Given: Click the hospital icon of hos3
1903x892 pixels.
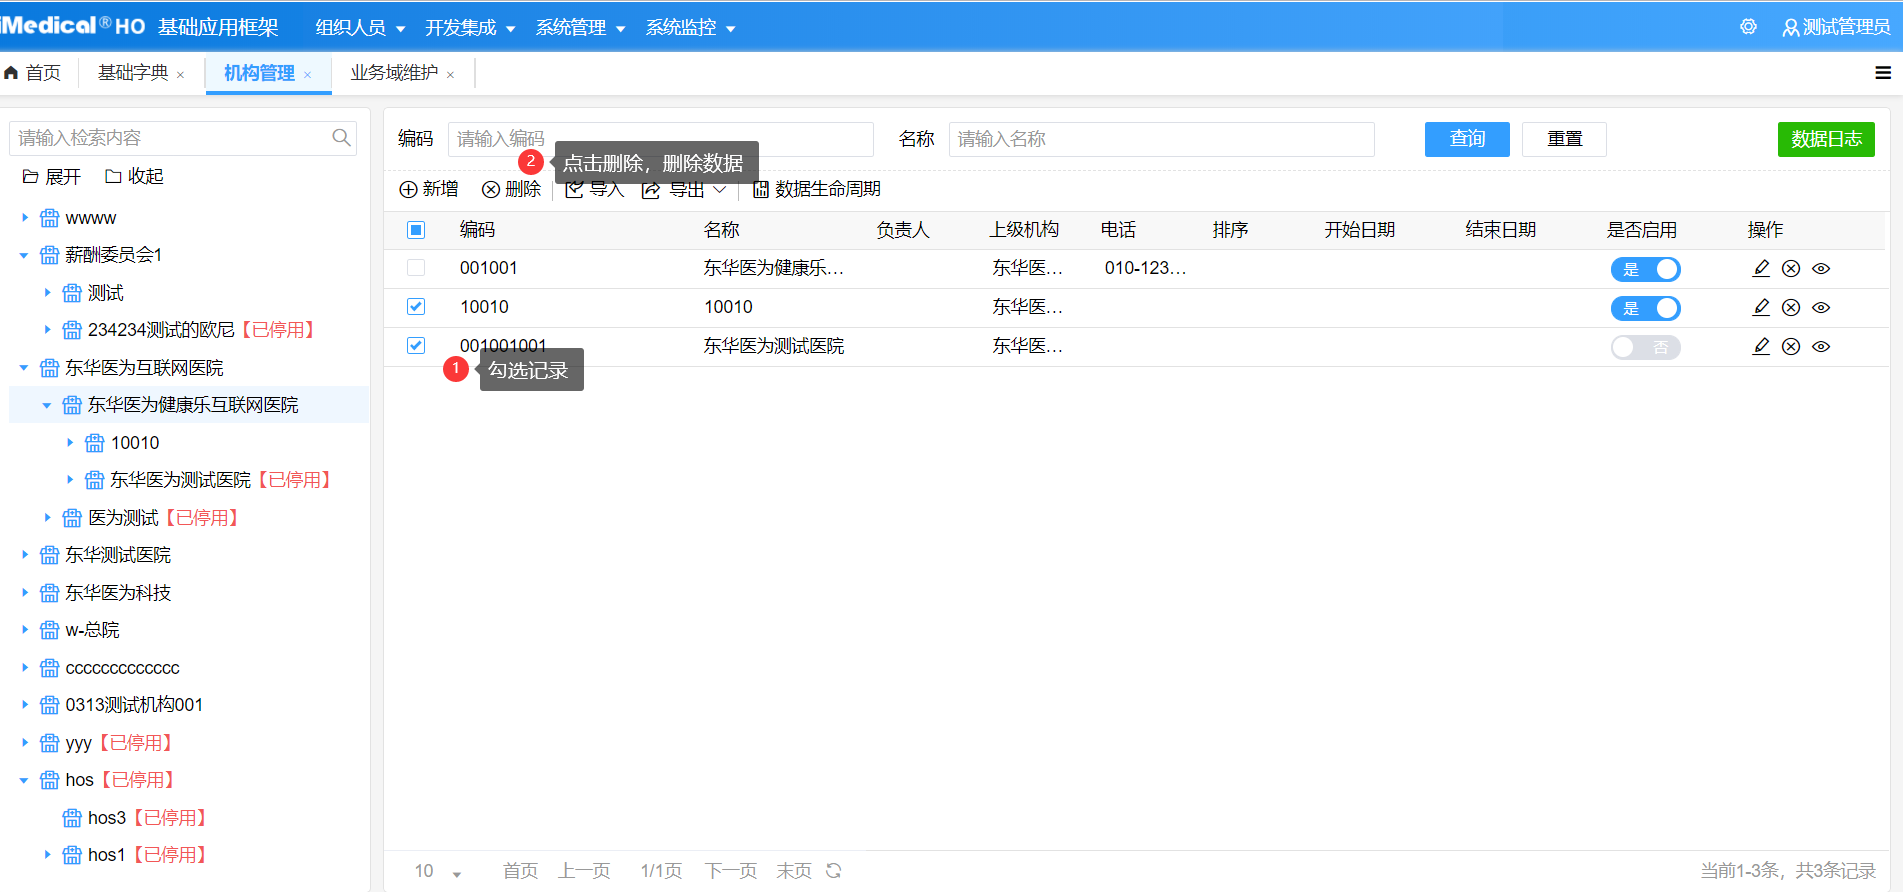Looking at the screenshot, I should click(72, 818).
